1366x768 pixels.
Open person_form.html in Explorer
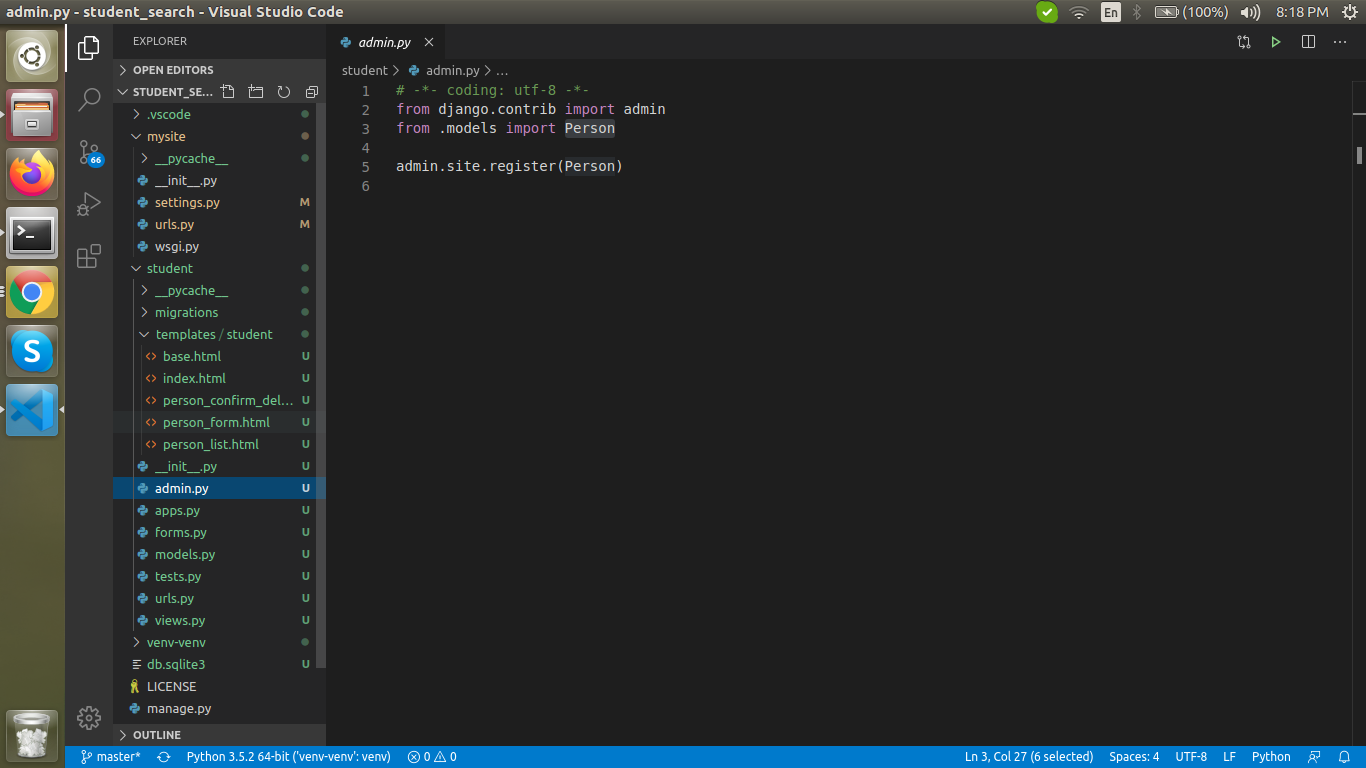219,422
